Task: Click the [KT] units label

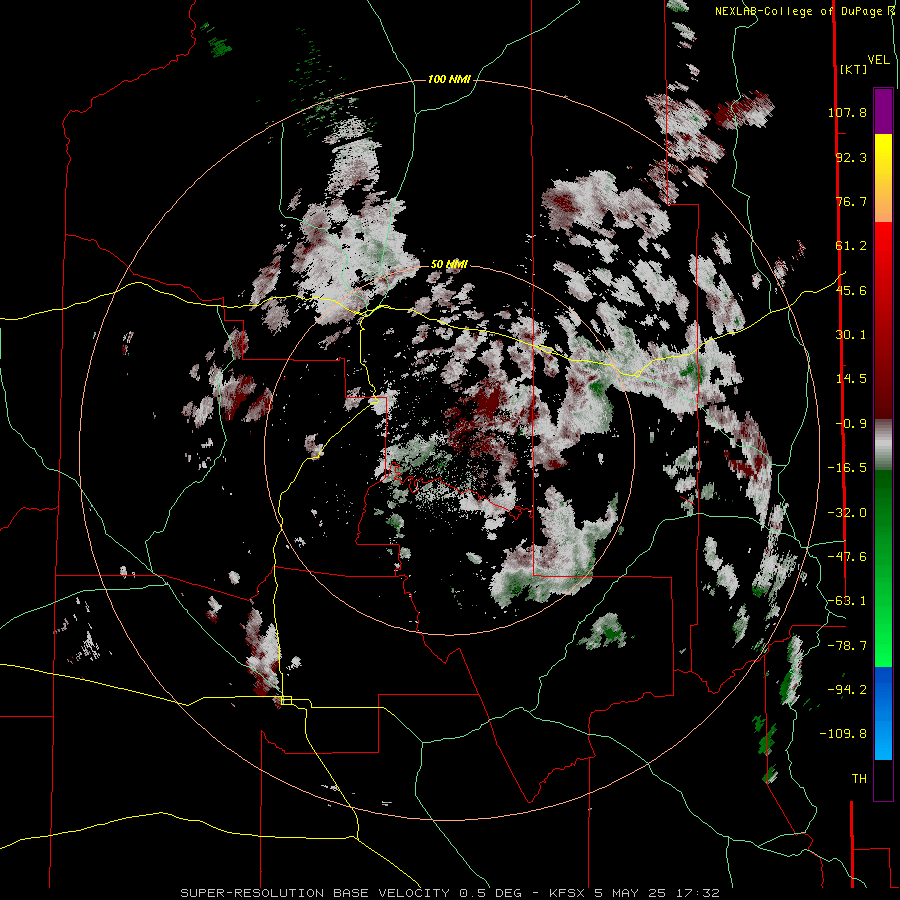Action: click(853, 69)
